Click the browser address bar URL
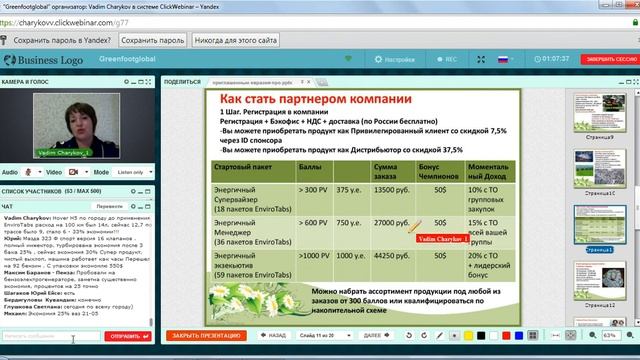 (64, 23)
